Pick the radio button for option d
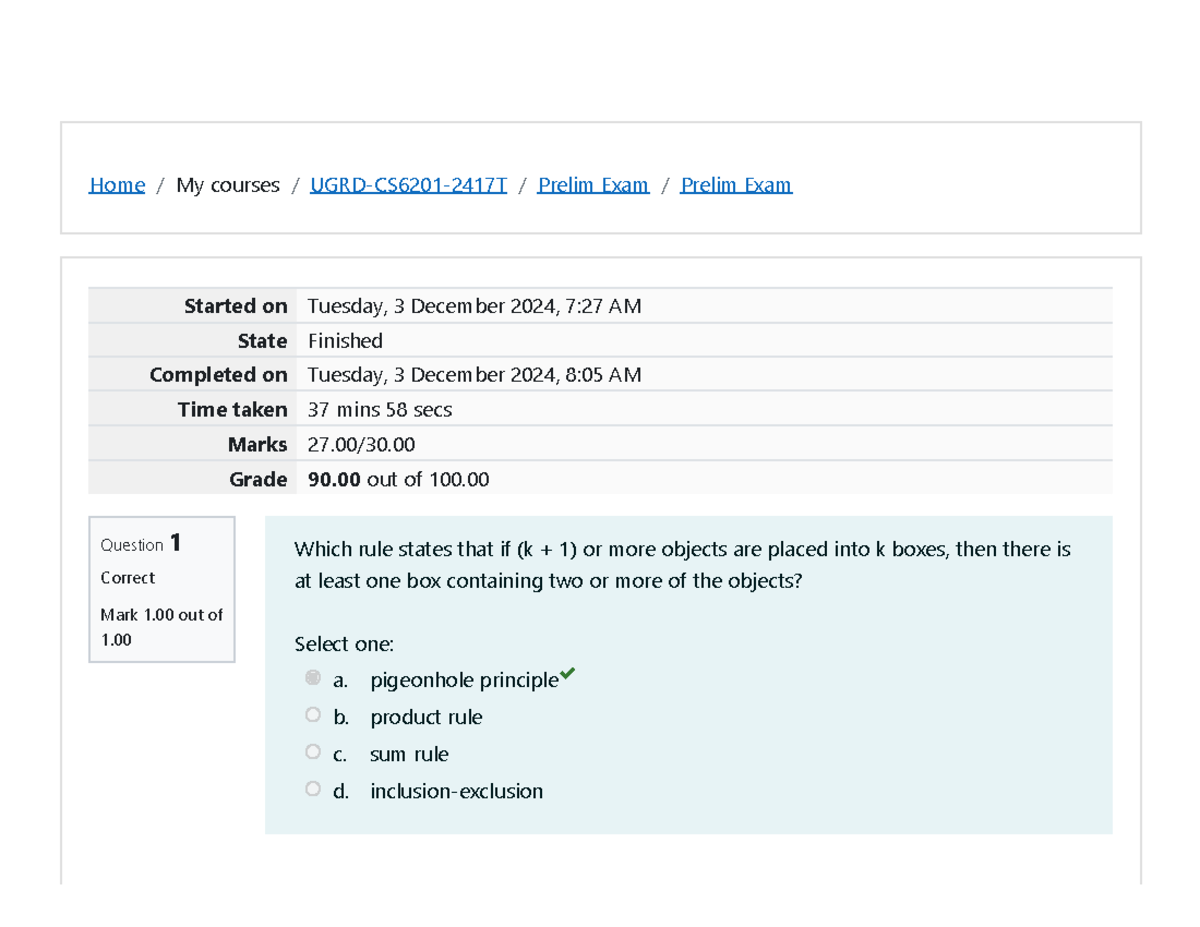 (313, 789)
